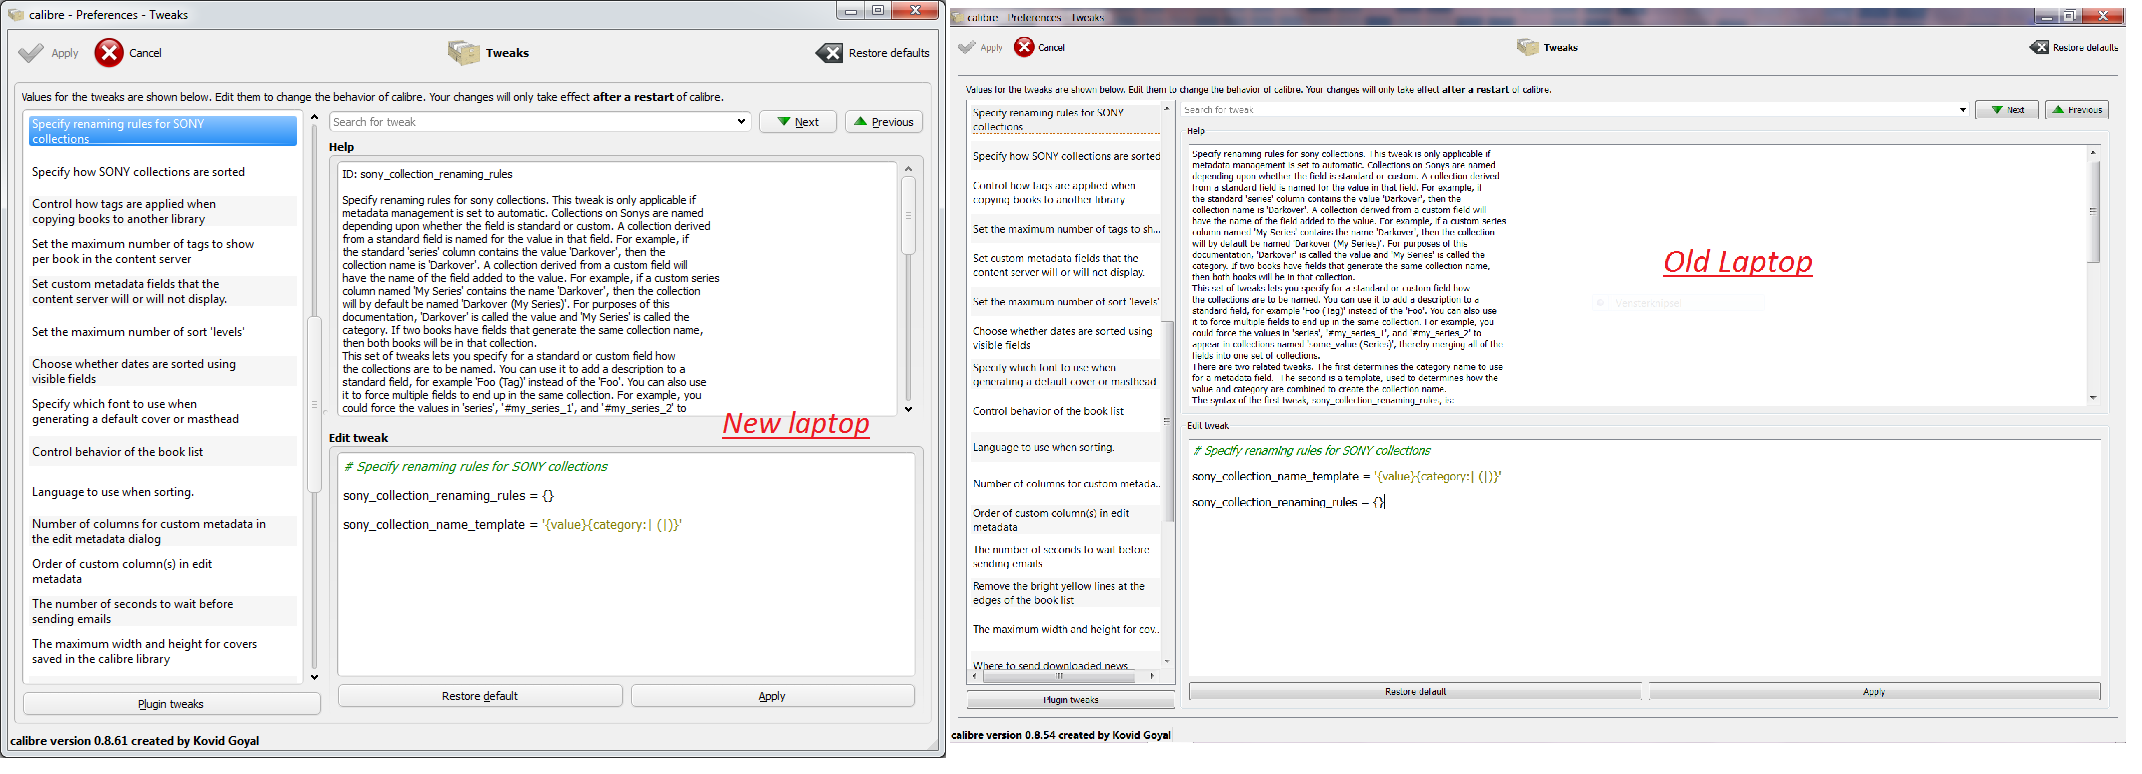This screenshot has width=2142, height=774.
Task: Click the red Cancel icon in calibre 0.8.61
Action: click(109, 53)
